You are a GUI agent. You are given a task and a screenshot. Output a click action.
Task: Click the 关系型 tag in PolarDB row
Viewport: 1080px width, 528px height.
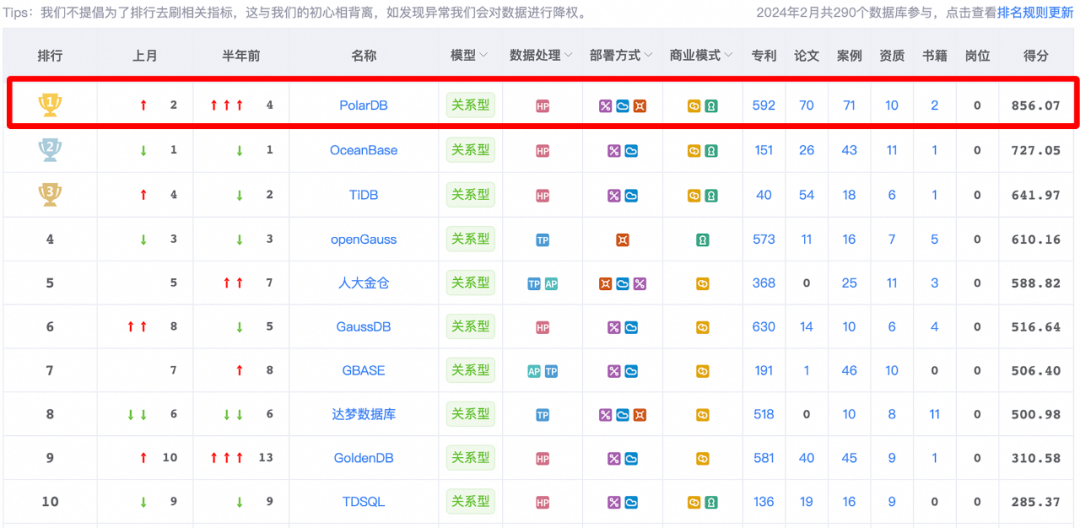pyautogui.click(x=470, y=105)
